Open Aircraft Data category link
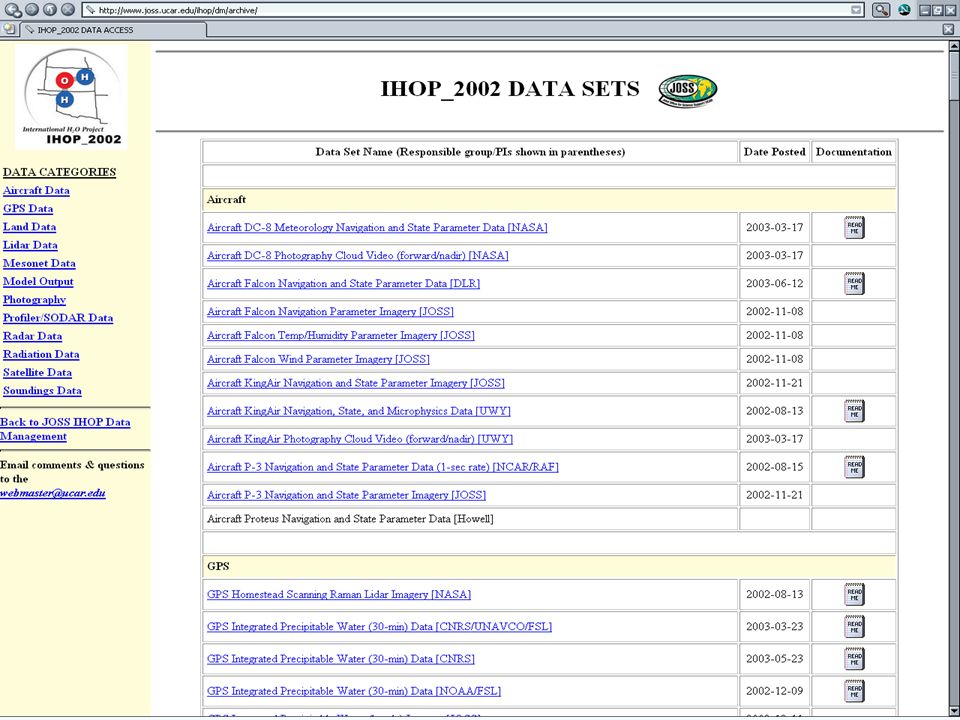Viewport: 960px width, 720px height. (x=36, y=190)
